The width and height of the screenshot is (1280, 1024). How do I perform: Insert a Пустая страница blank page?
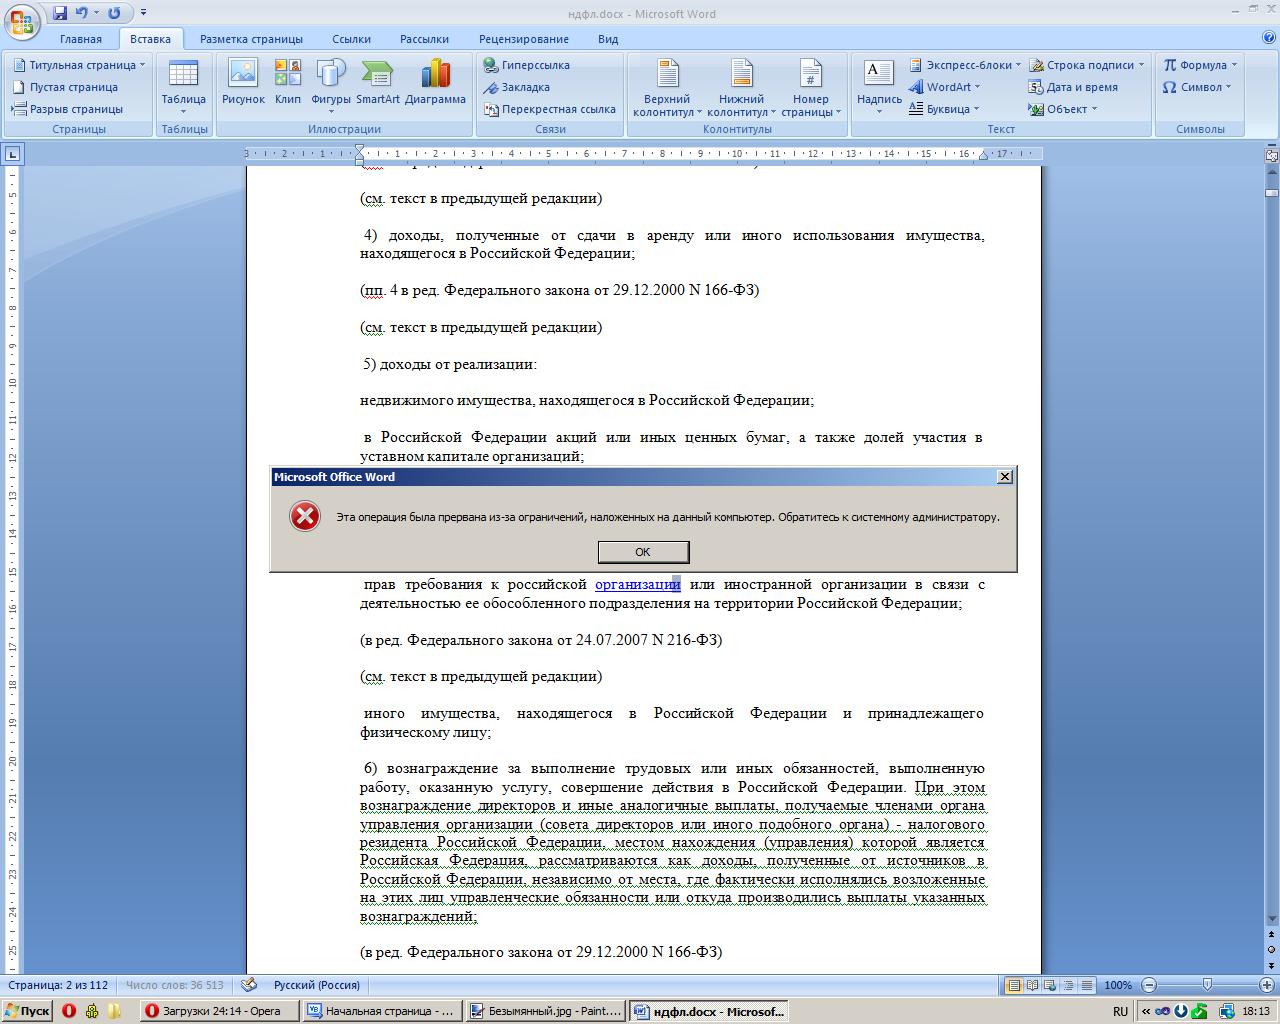(x=65, y=87)
